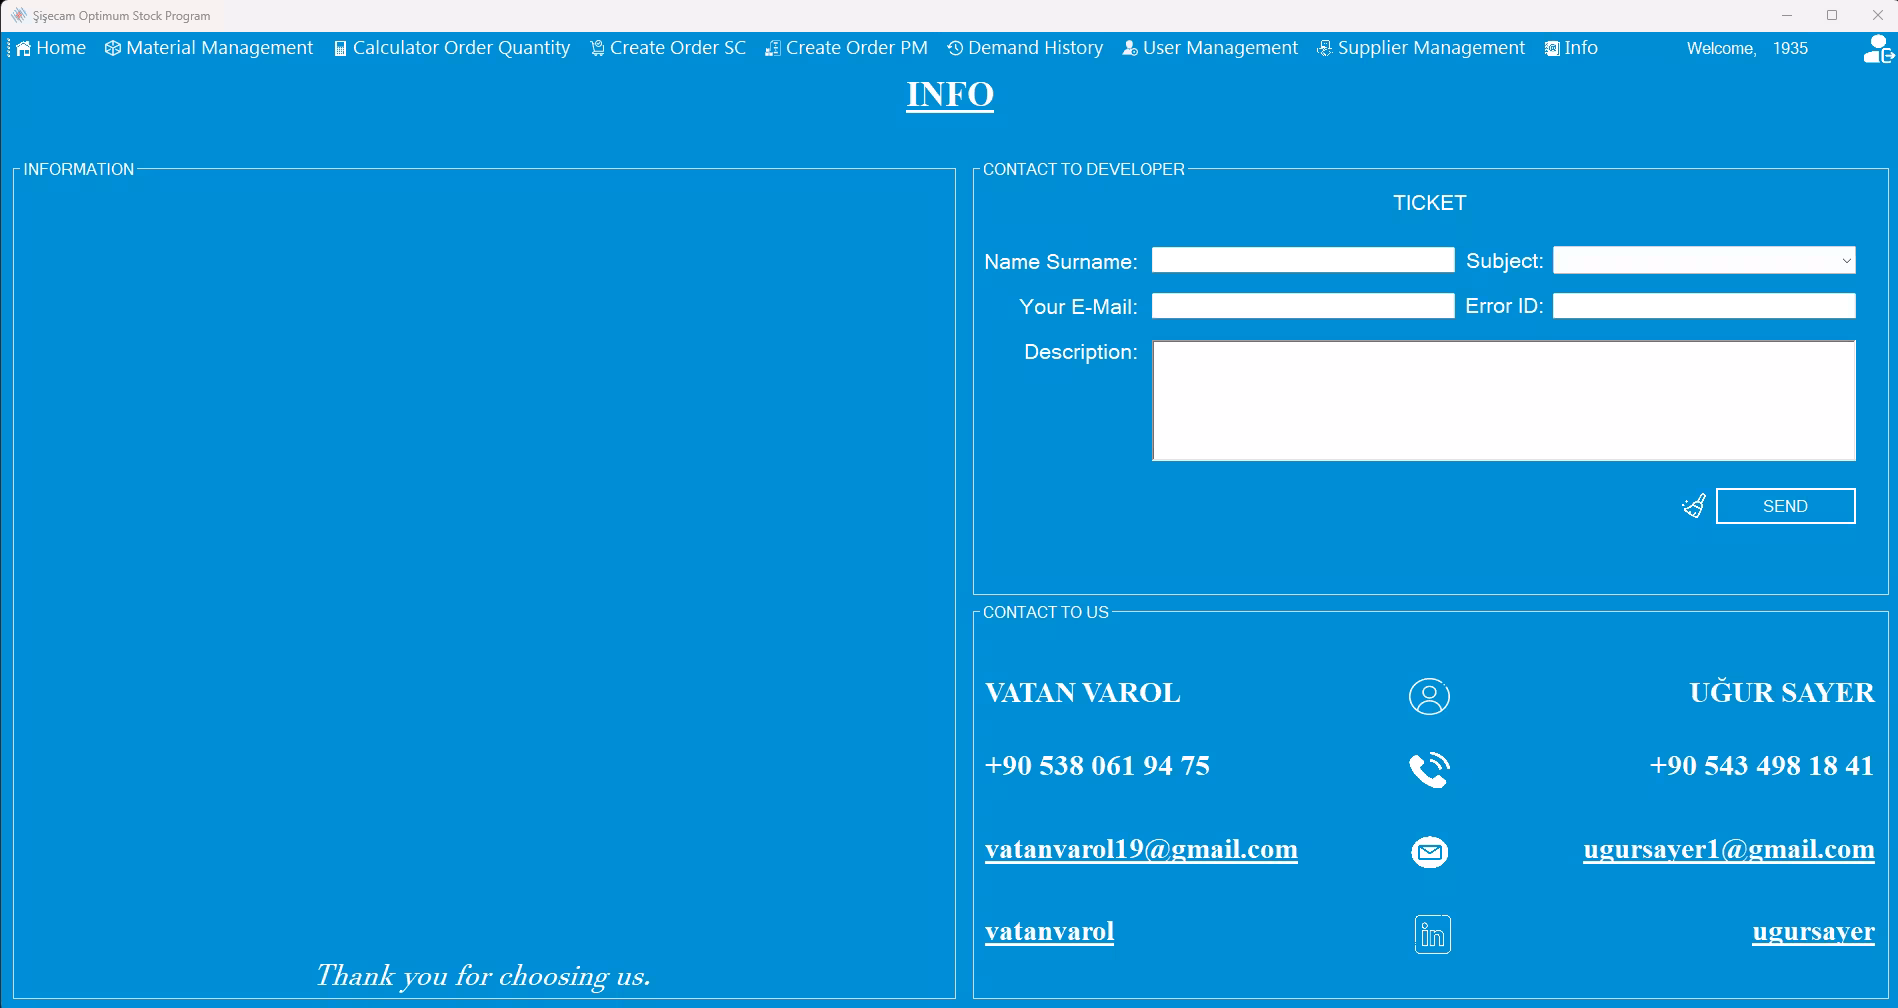Open Create Order SC page
The height and width of the screenshot is (1008, 1898).
[668, 48]
